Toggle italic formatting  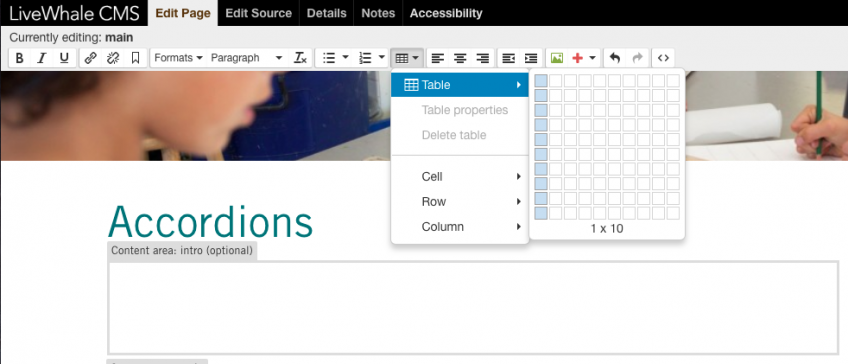tap(42, 58)
